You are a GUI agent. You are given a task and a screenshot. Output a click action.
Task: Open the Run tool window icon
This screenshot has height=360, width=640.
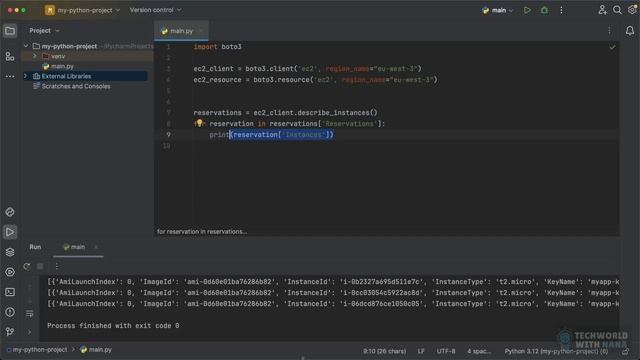10,232
